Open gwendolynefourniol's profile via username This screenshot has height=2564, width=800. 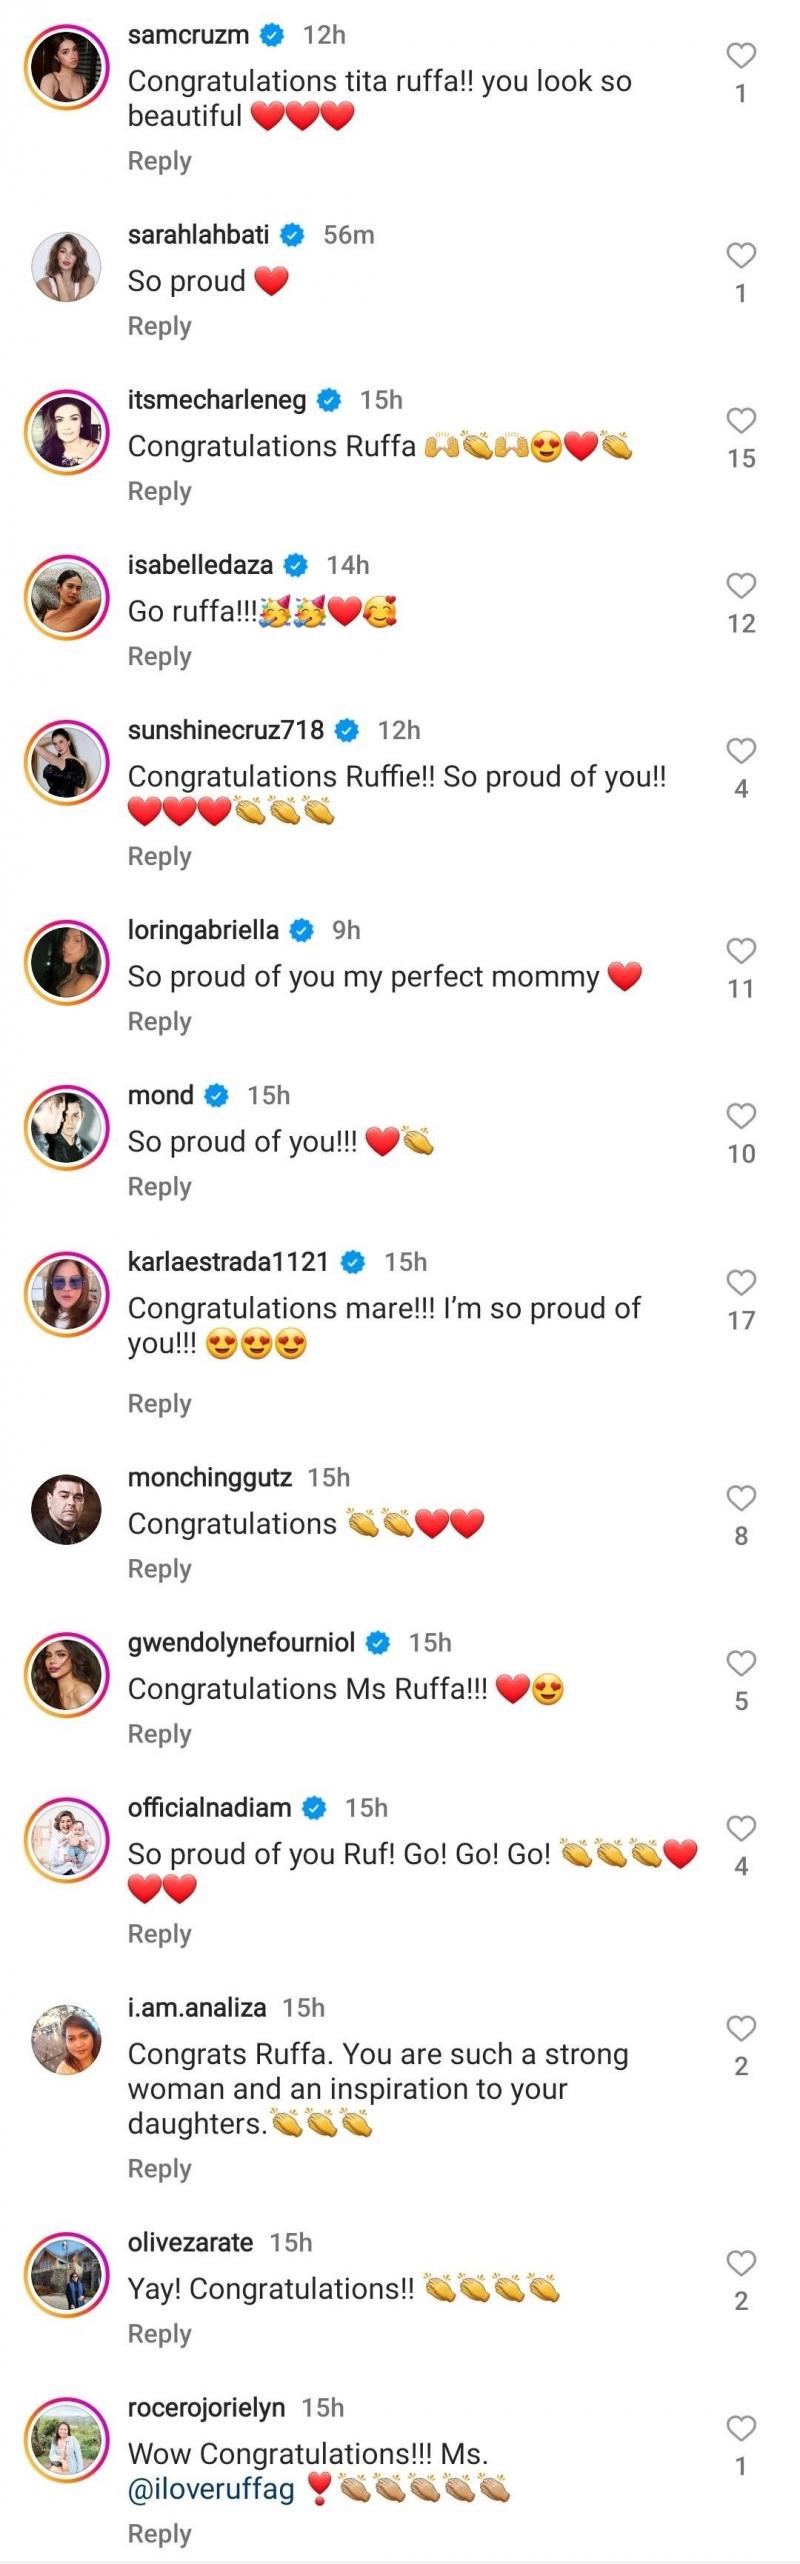click(241, 1642)
